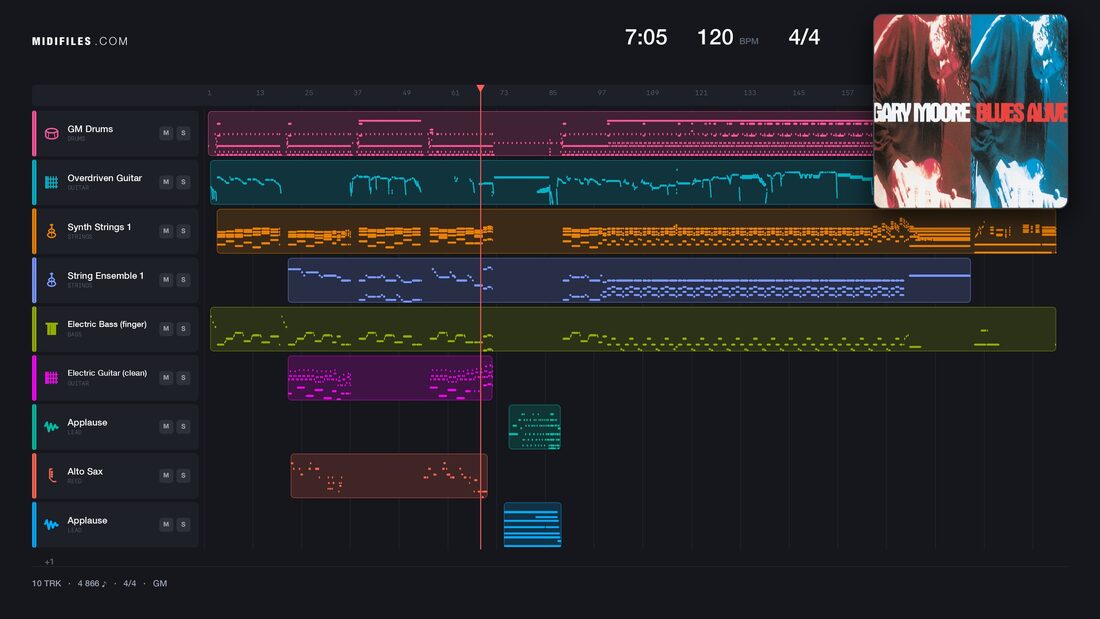The height and width of the screenshot is (619, 1100).
Task: Click the Gary Moore Blues Alive album cover
Action: pyautogui.click(x=970, y=111)
